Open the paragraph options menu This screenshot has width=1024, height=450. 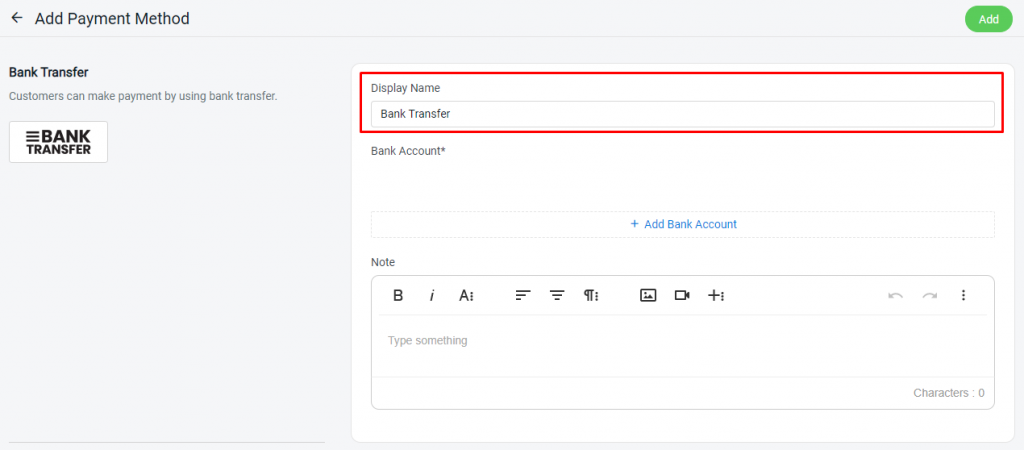point(591,296)
